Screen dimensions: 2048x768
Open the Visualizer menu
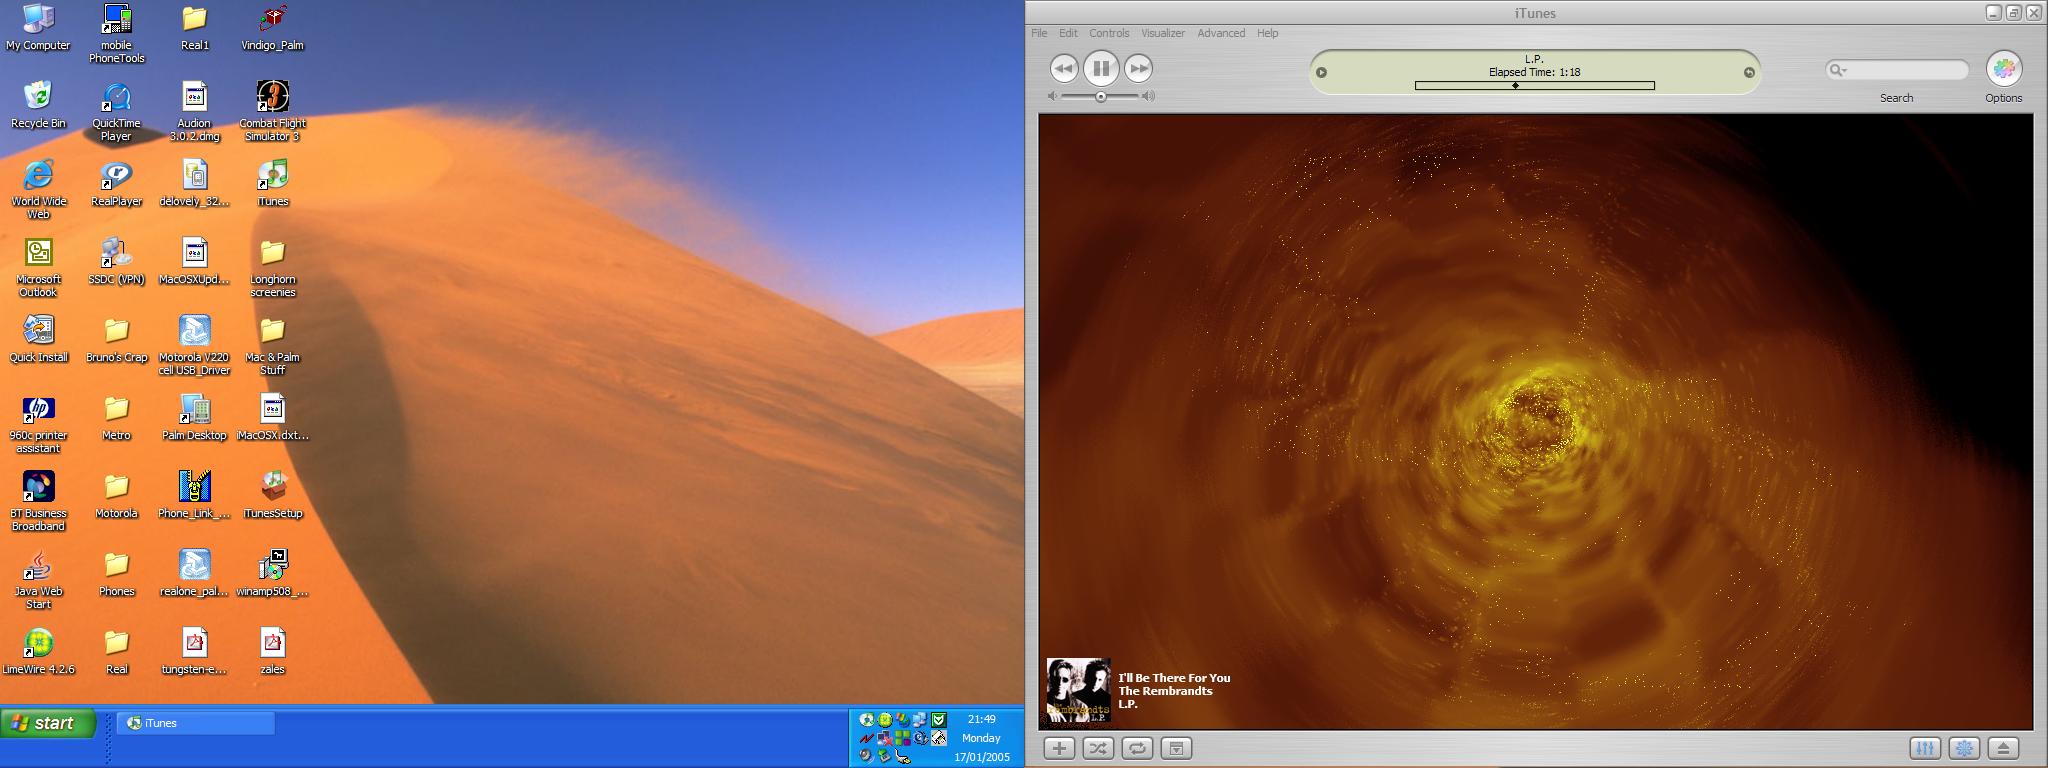click(x=1162, y=33)
